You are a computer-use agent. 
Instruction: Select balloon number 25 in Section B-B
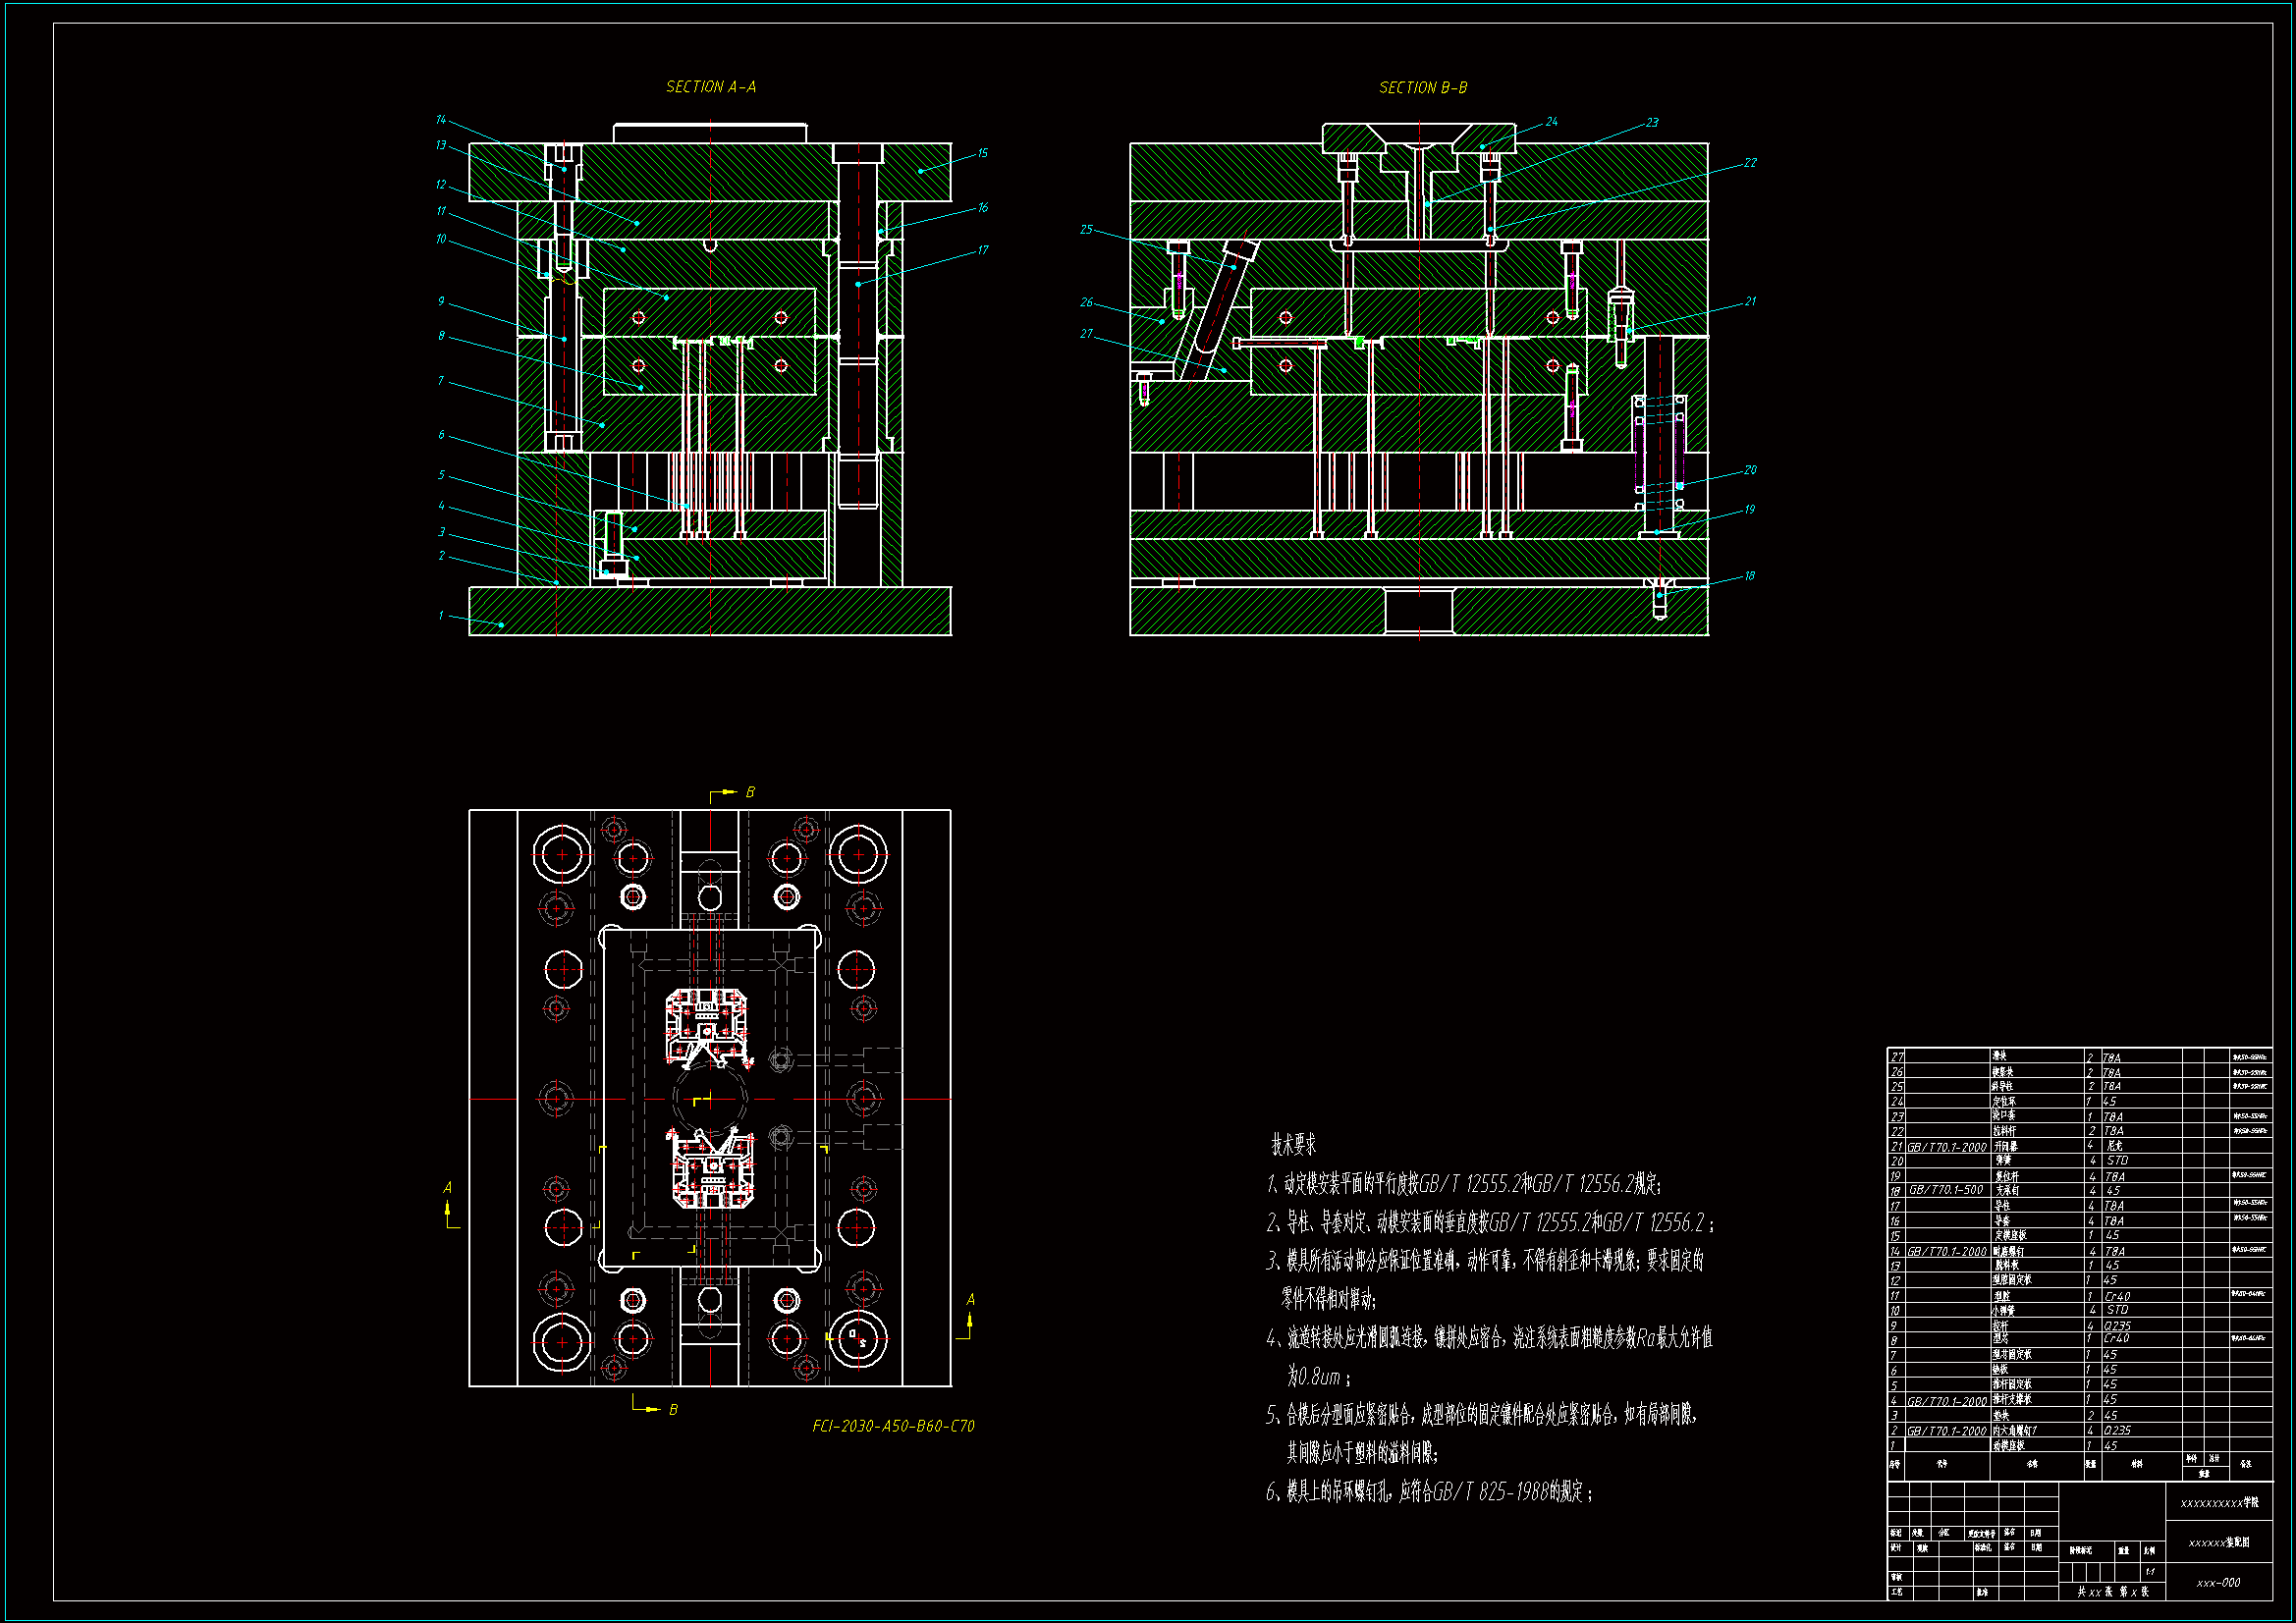1086,229
